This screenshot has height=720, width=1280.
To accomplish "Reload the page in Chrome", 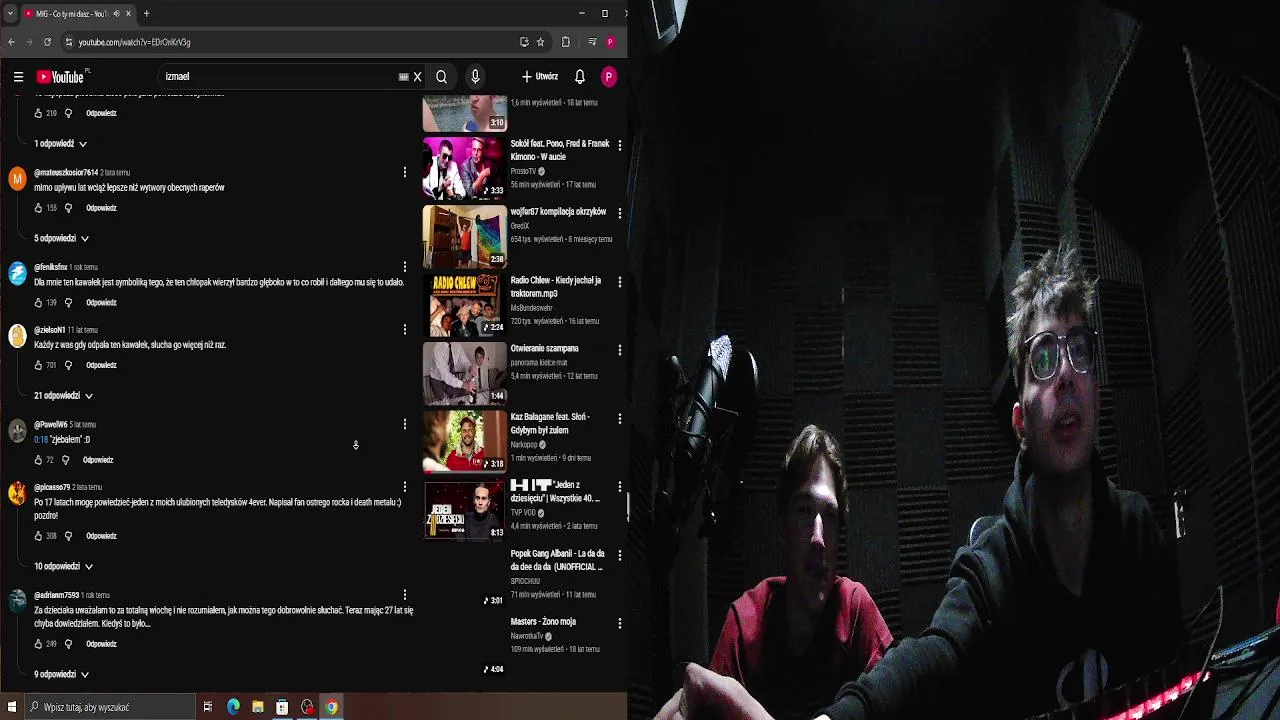I will 47,42.
